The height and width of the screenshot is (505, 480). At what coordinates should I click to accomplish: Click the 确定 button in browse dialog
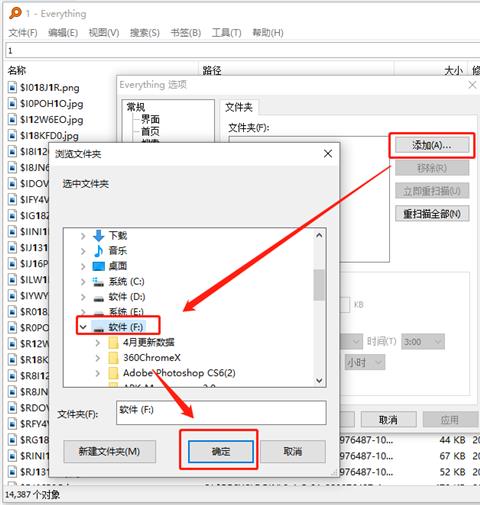(221, 452)
